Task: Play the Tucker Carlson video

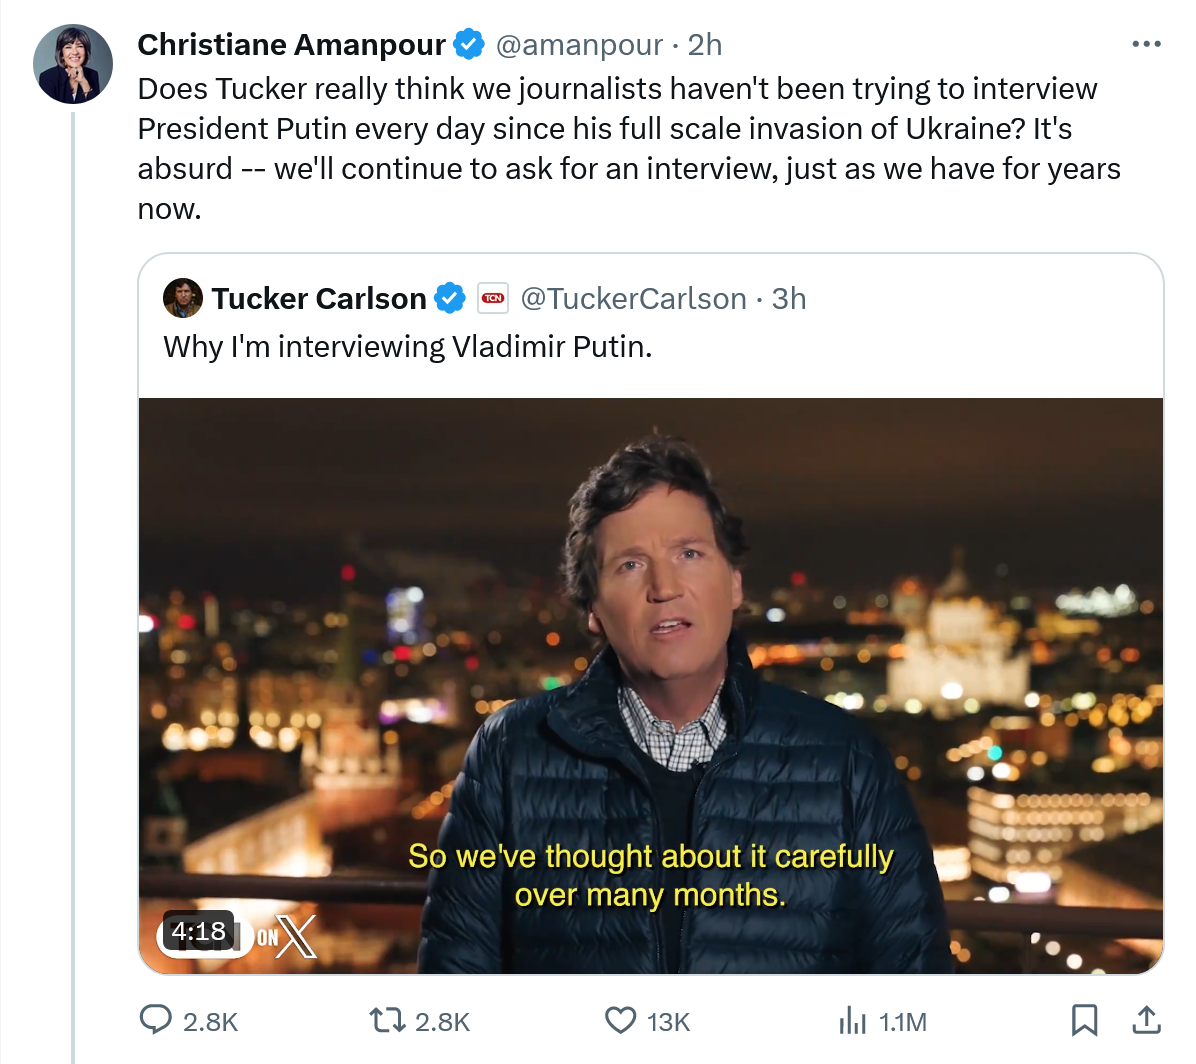Action: (651, 685)
